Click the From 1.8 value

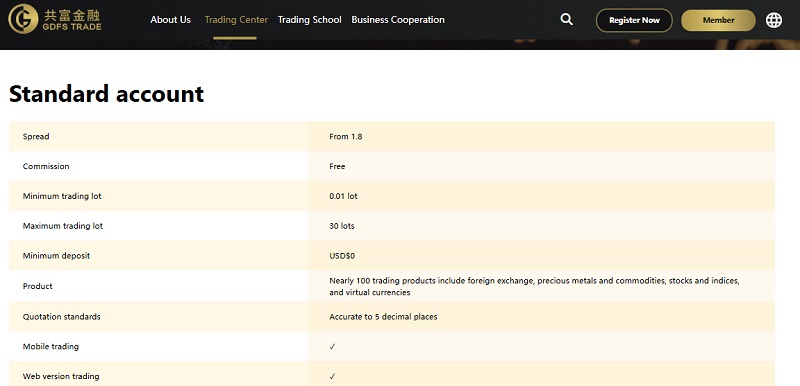tap(345, 137)
